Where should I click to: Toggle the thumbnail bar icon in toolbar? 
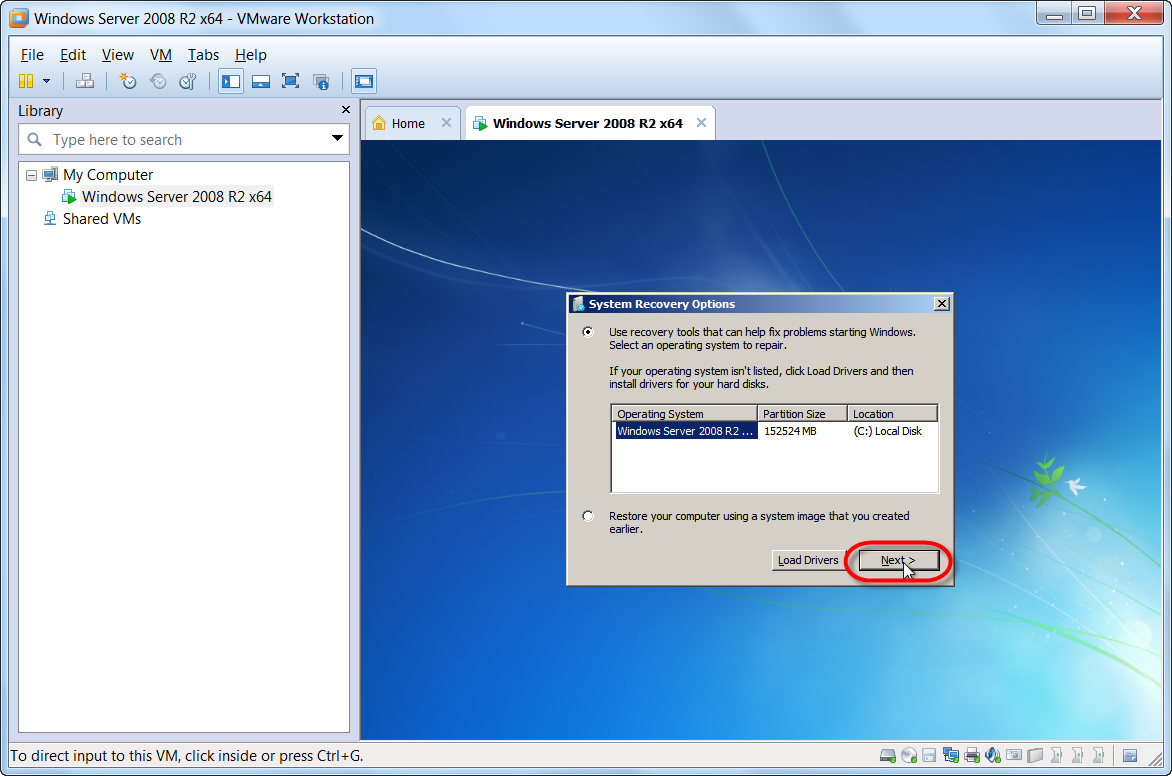point(261,81)
